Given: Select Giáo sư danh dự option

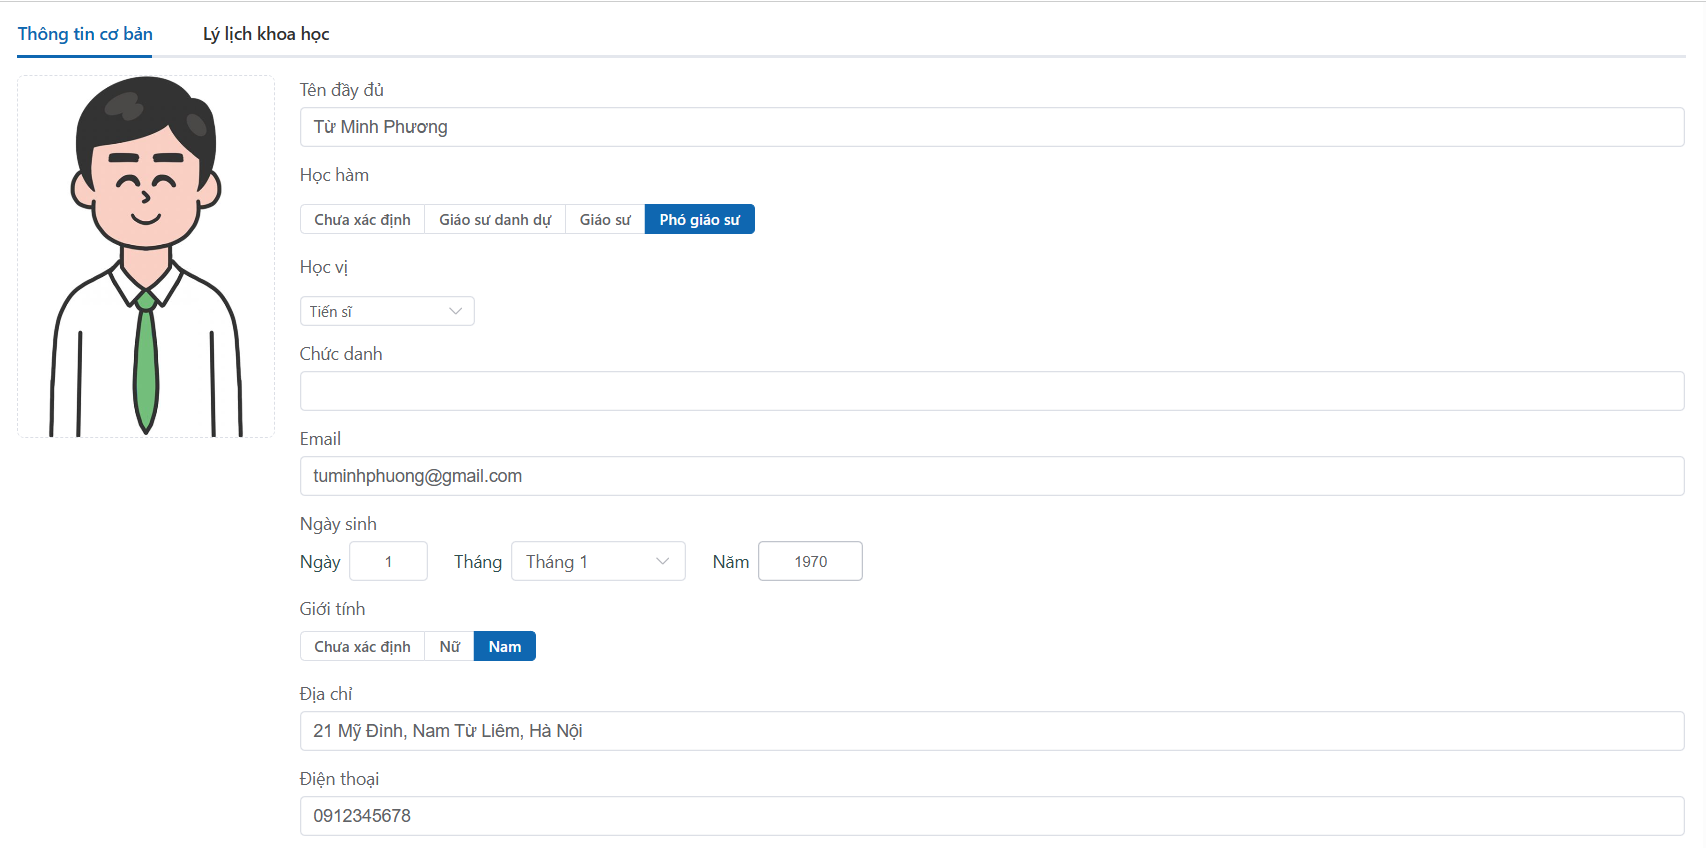Looking at the screenshot, I should click(495, 220).
